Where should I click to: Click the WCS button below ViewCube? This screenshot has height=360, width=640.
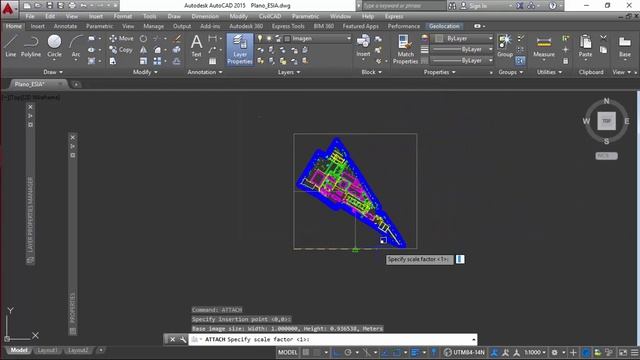click(x=607, y=156)
